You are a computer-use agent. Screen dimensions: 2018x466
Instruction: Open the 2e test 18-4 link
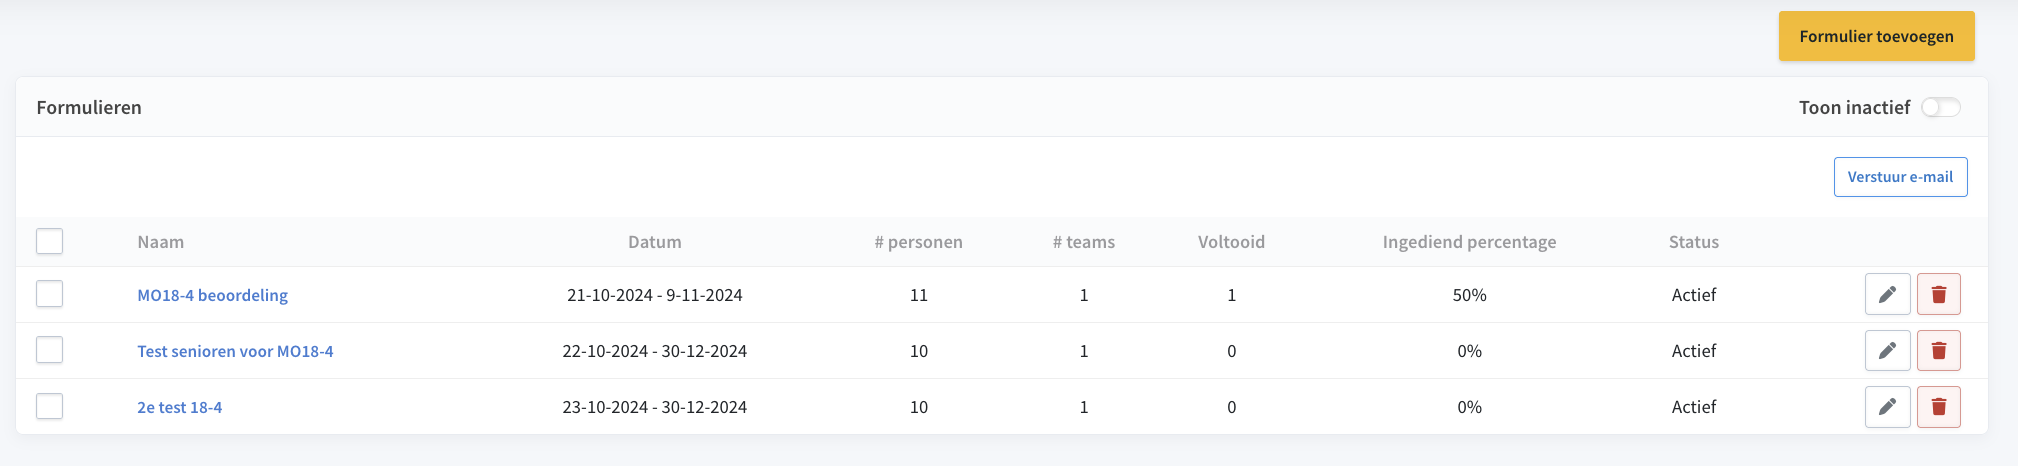[x=180, y=407]
